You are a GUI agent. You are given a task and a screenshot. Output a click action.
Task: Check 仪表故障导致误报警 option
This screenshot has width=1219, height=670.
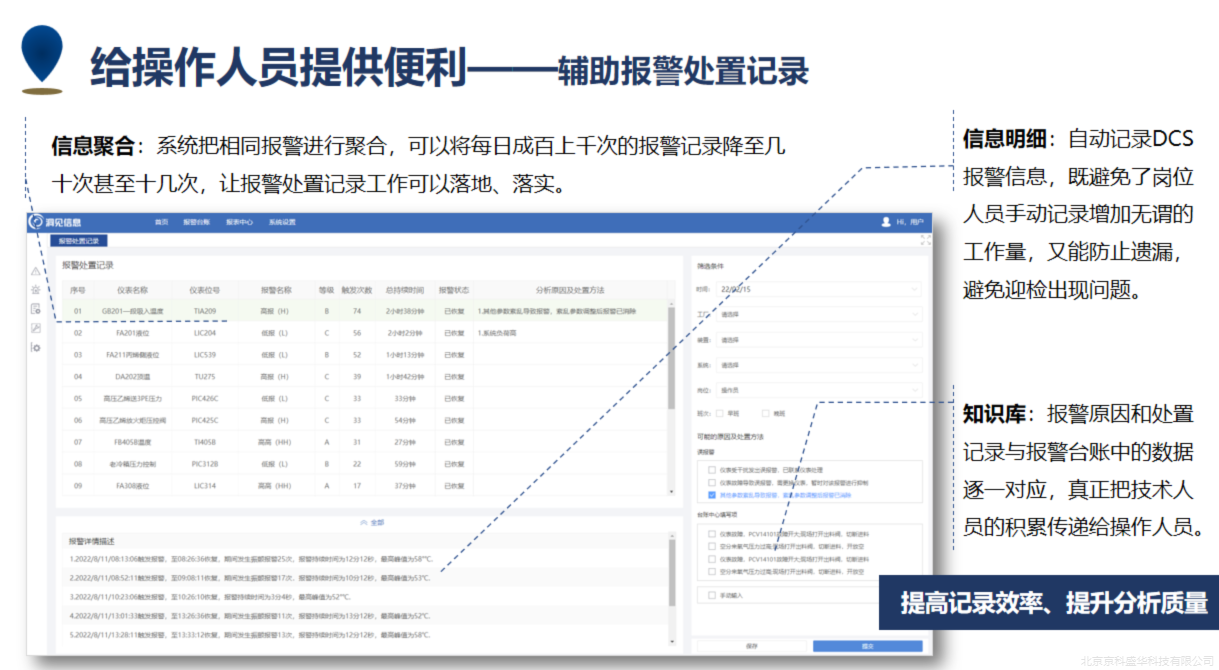pyautogui.click(x=711, y=482)
